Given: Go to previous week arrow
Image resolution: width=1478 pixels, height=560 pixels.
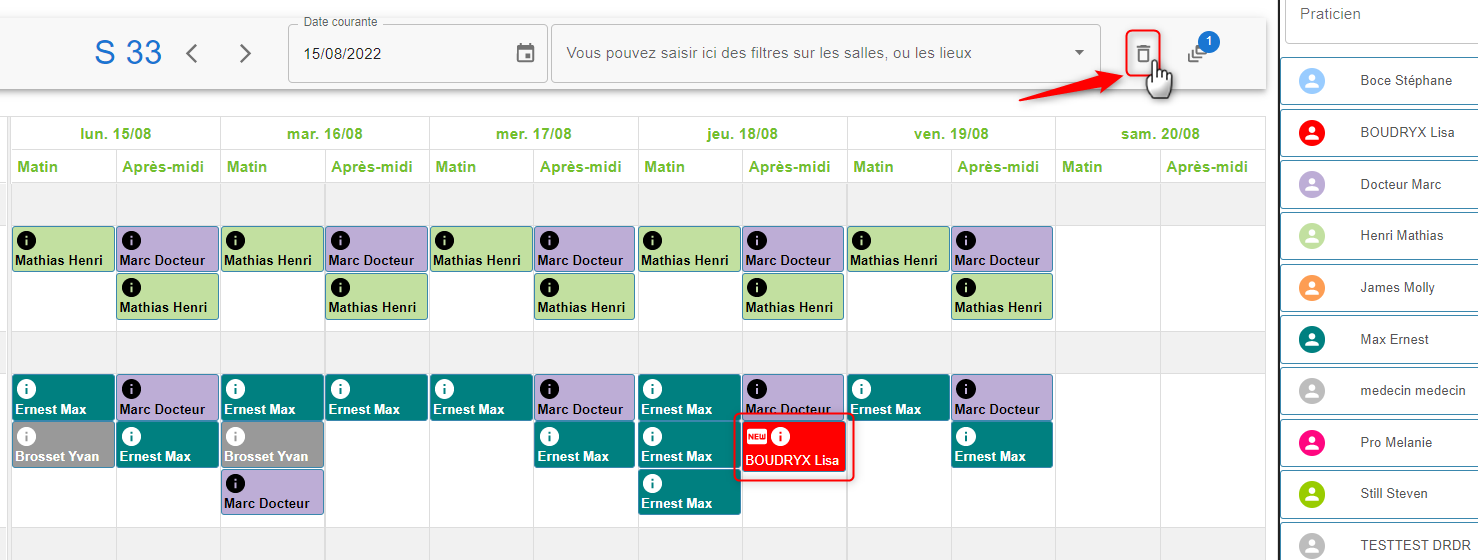Looking at the screenshot, I should pyautogui.click(x=192, y=53).
